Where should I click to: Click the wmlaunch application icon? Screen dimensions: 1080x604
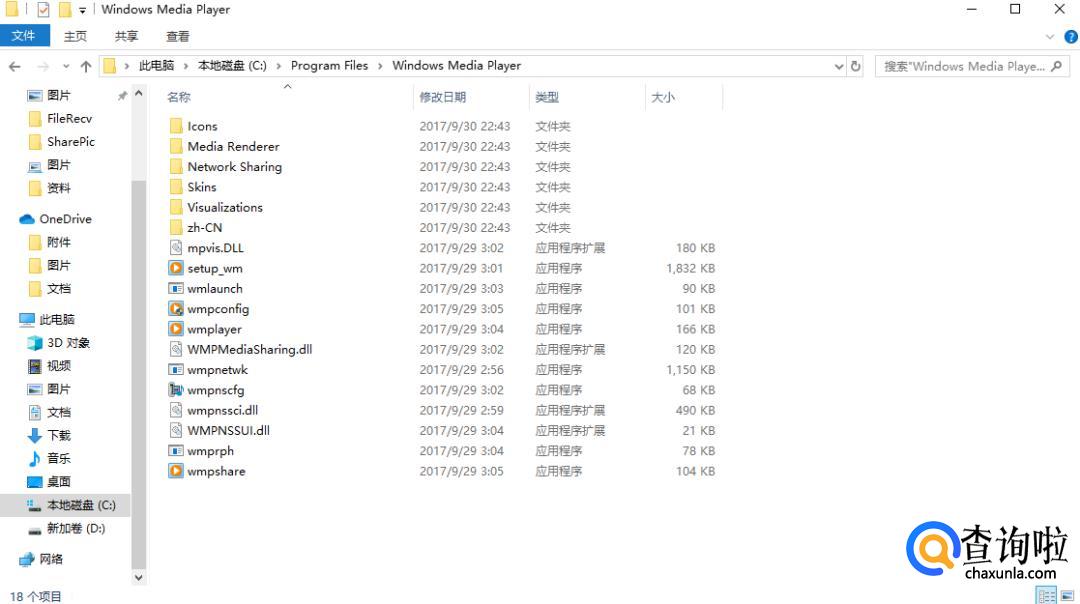(176, 289)
